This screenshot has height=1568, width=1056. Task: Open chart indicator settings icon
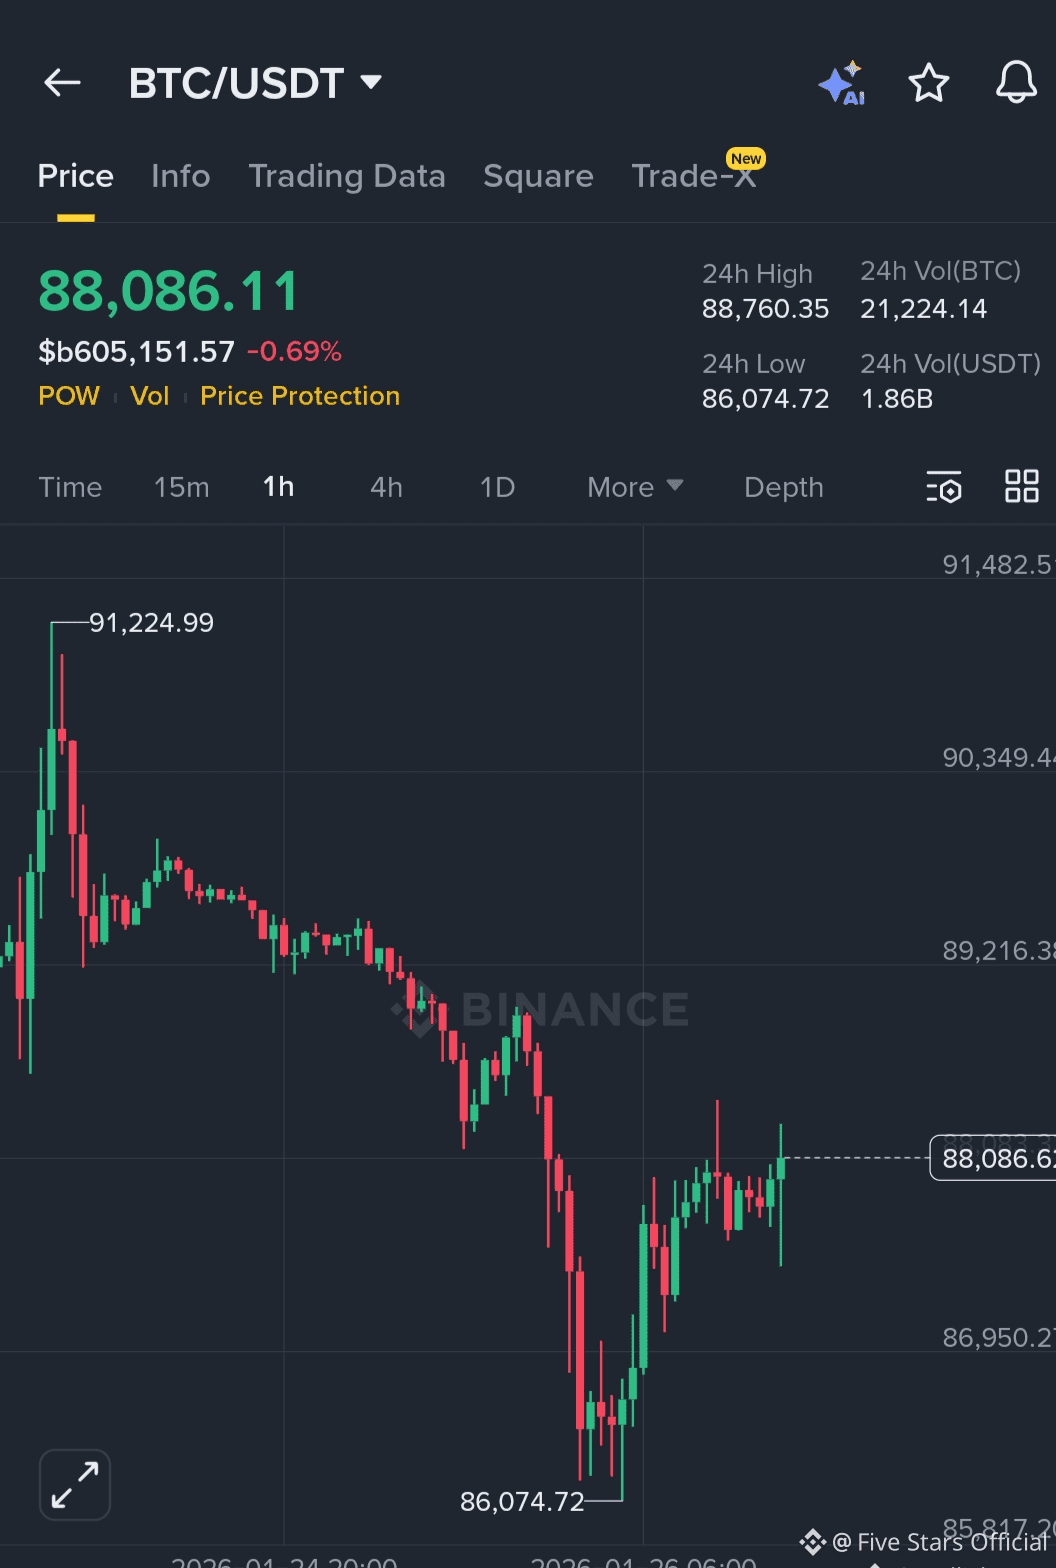point(943,487)
